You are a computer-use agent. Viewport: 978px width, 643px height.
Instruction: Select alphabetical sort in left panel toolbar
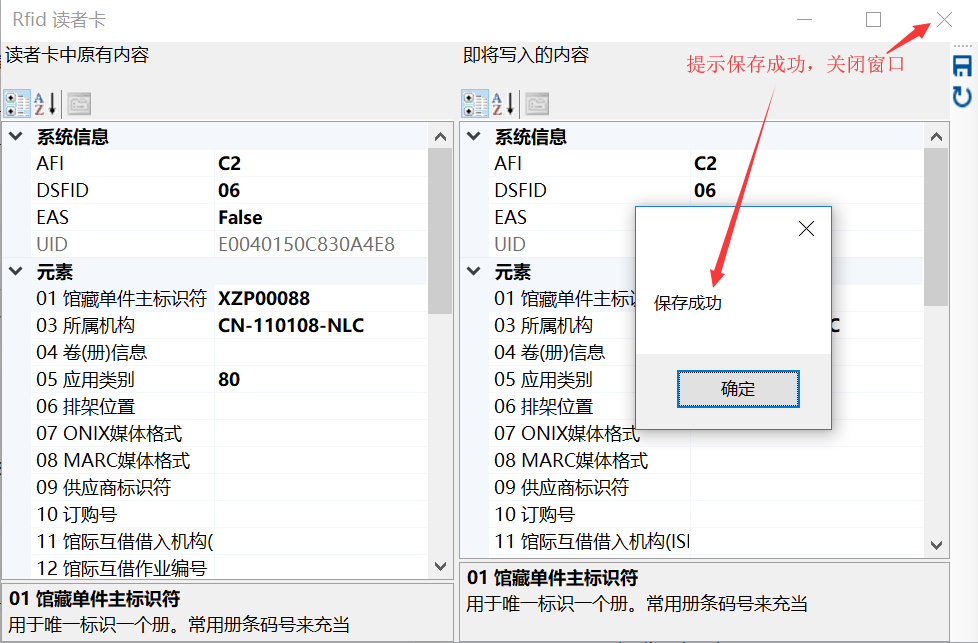click(45, 104)
